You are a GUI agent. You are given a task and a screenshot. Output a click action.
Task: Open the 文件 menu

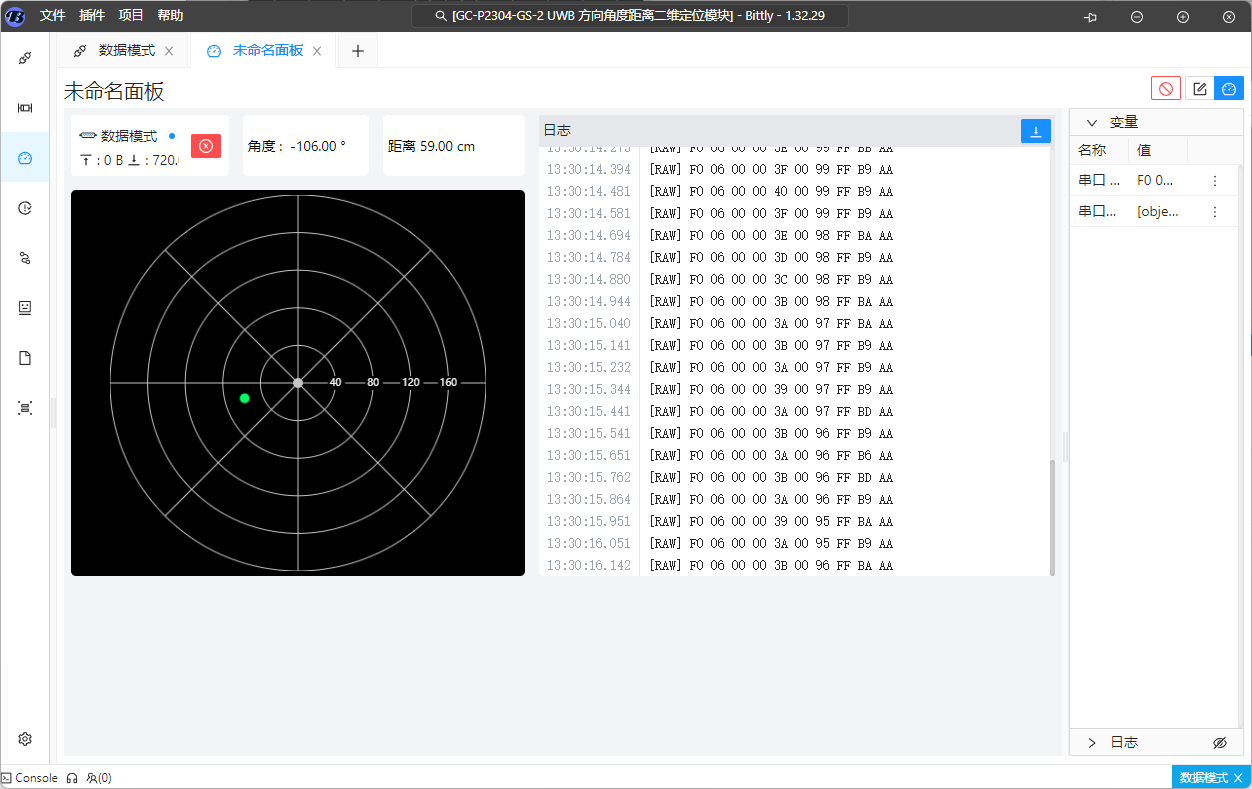click(53, 15)
